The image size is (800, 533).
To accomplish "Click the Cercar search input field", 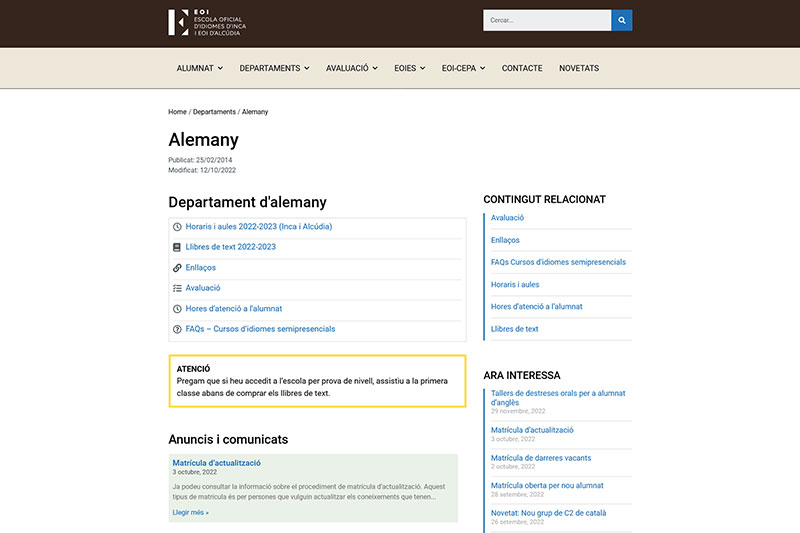I will pyautogui.click(x=546, y=20).
